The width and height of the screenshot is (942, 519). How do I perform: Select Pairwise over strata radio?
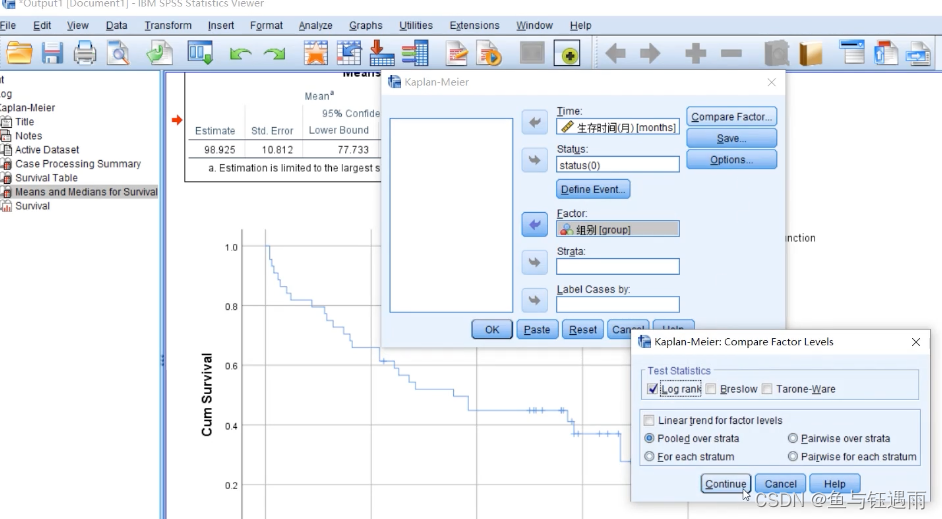(x=793, y=438)
